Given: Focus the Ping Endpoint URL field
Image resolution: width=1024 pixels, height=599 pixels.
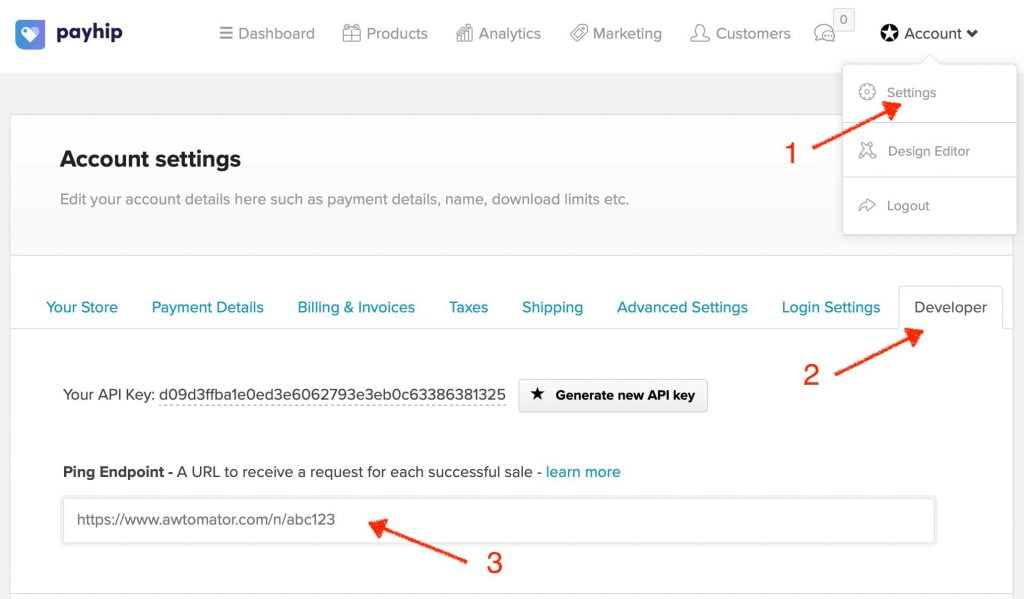Looking at the screenshot, I should [499, 520].
